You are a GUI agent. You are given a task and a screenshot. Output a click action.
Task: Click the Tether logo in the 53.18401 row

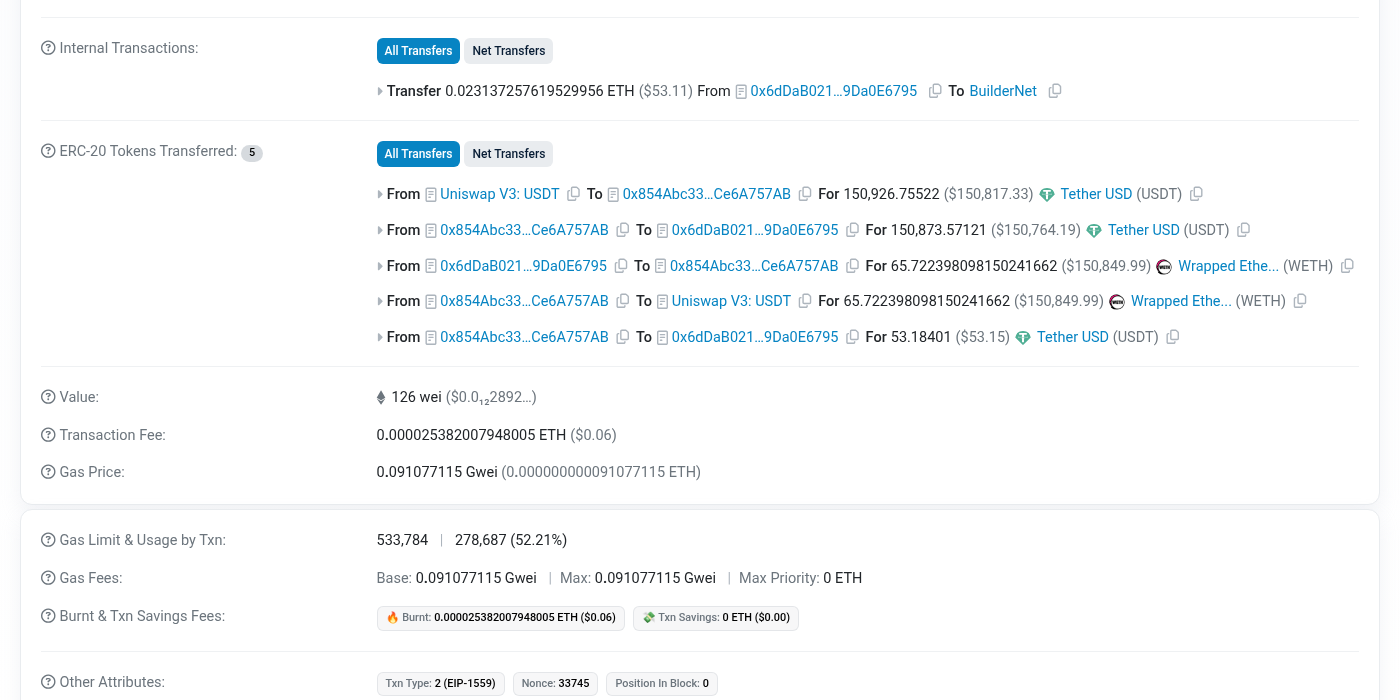[x=1023, y=338]
